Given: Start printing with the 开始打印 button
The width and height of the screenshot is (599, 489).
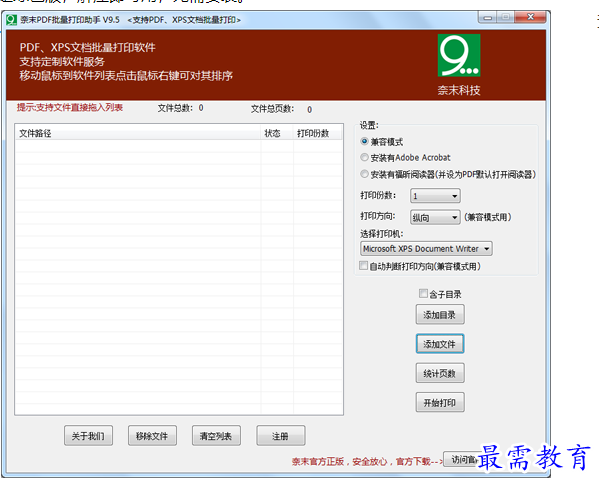Looking at the screenshot, I should pos(440,402).
